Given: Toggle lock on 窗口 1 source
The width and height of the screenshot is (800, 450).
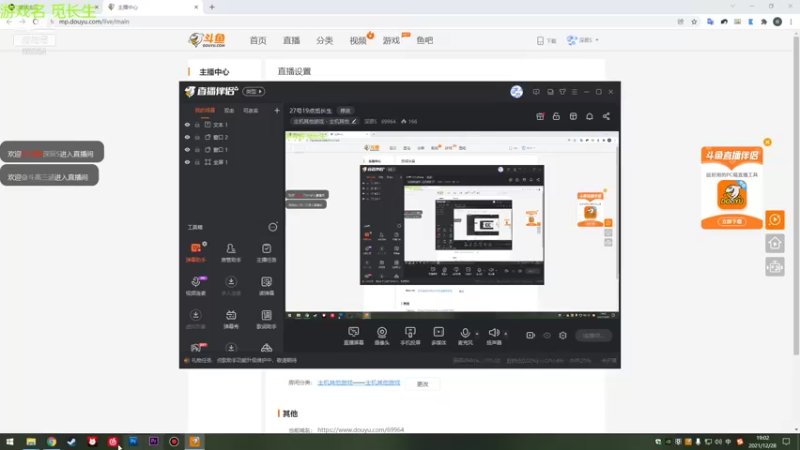Looking at the screenshot, I should (x=197, y=149).
